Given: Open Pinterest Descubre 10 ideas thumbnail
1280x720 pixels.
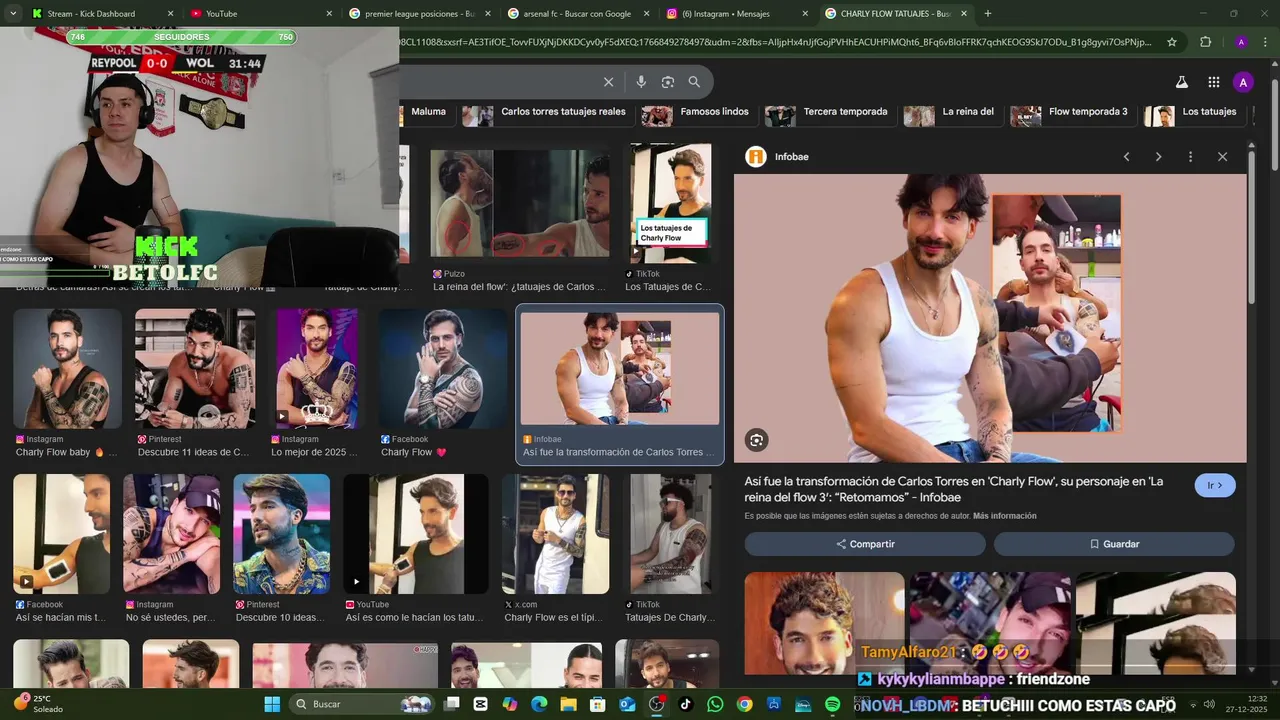Looking at the screenshot, I should [281, 534].
